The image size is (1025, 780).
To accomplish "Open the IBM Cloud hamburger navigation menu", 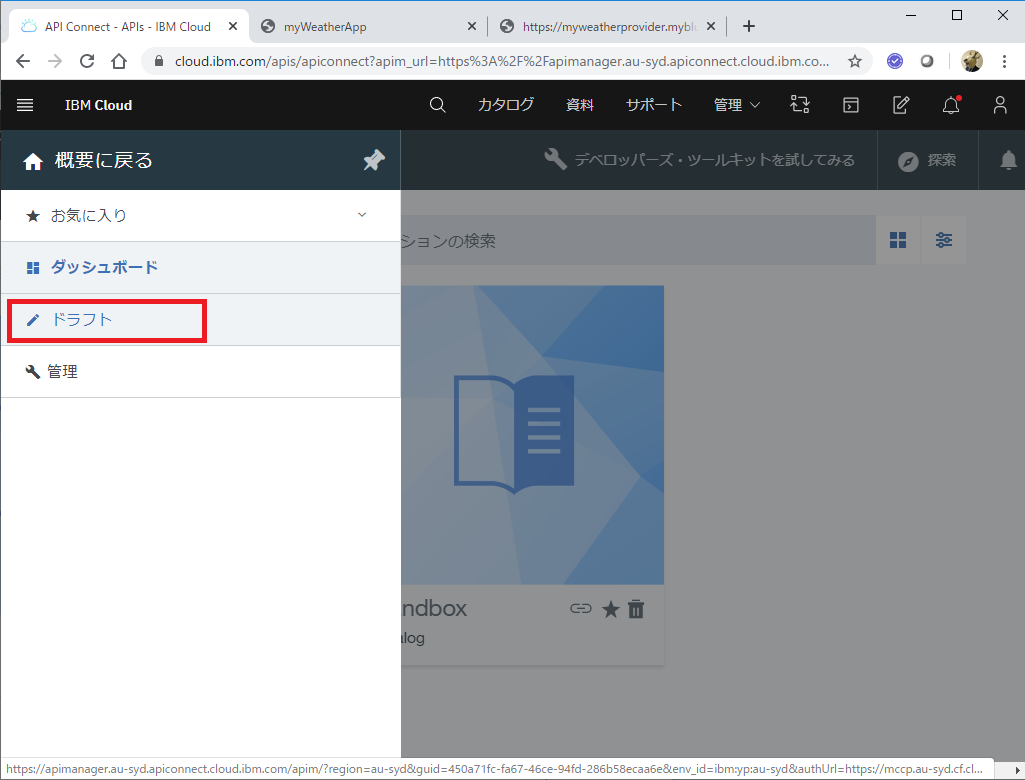I will [25, 105].
